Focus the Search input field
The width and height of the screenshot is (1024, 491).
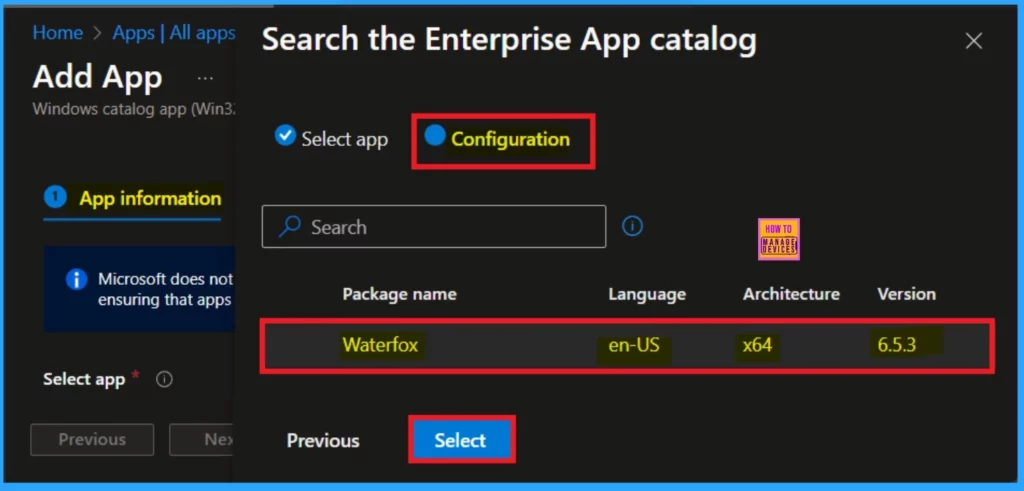434,227
